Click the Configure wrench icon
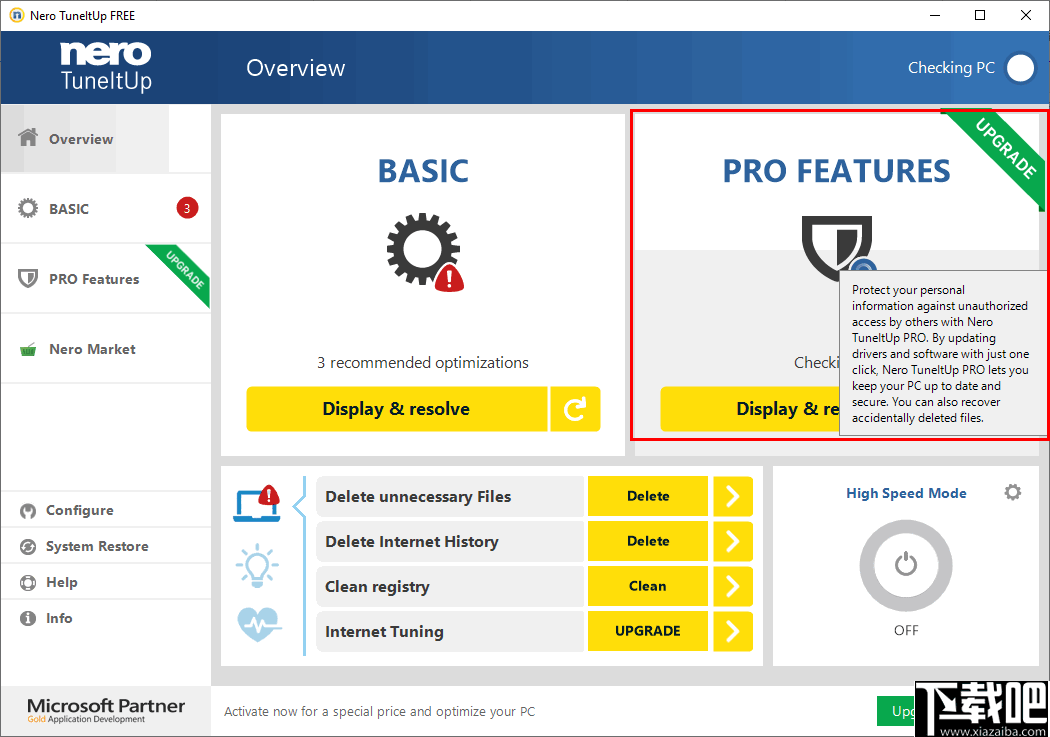This screenshot has width=1050, height=737. 28,511
